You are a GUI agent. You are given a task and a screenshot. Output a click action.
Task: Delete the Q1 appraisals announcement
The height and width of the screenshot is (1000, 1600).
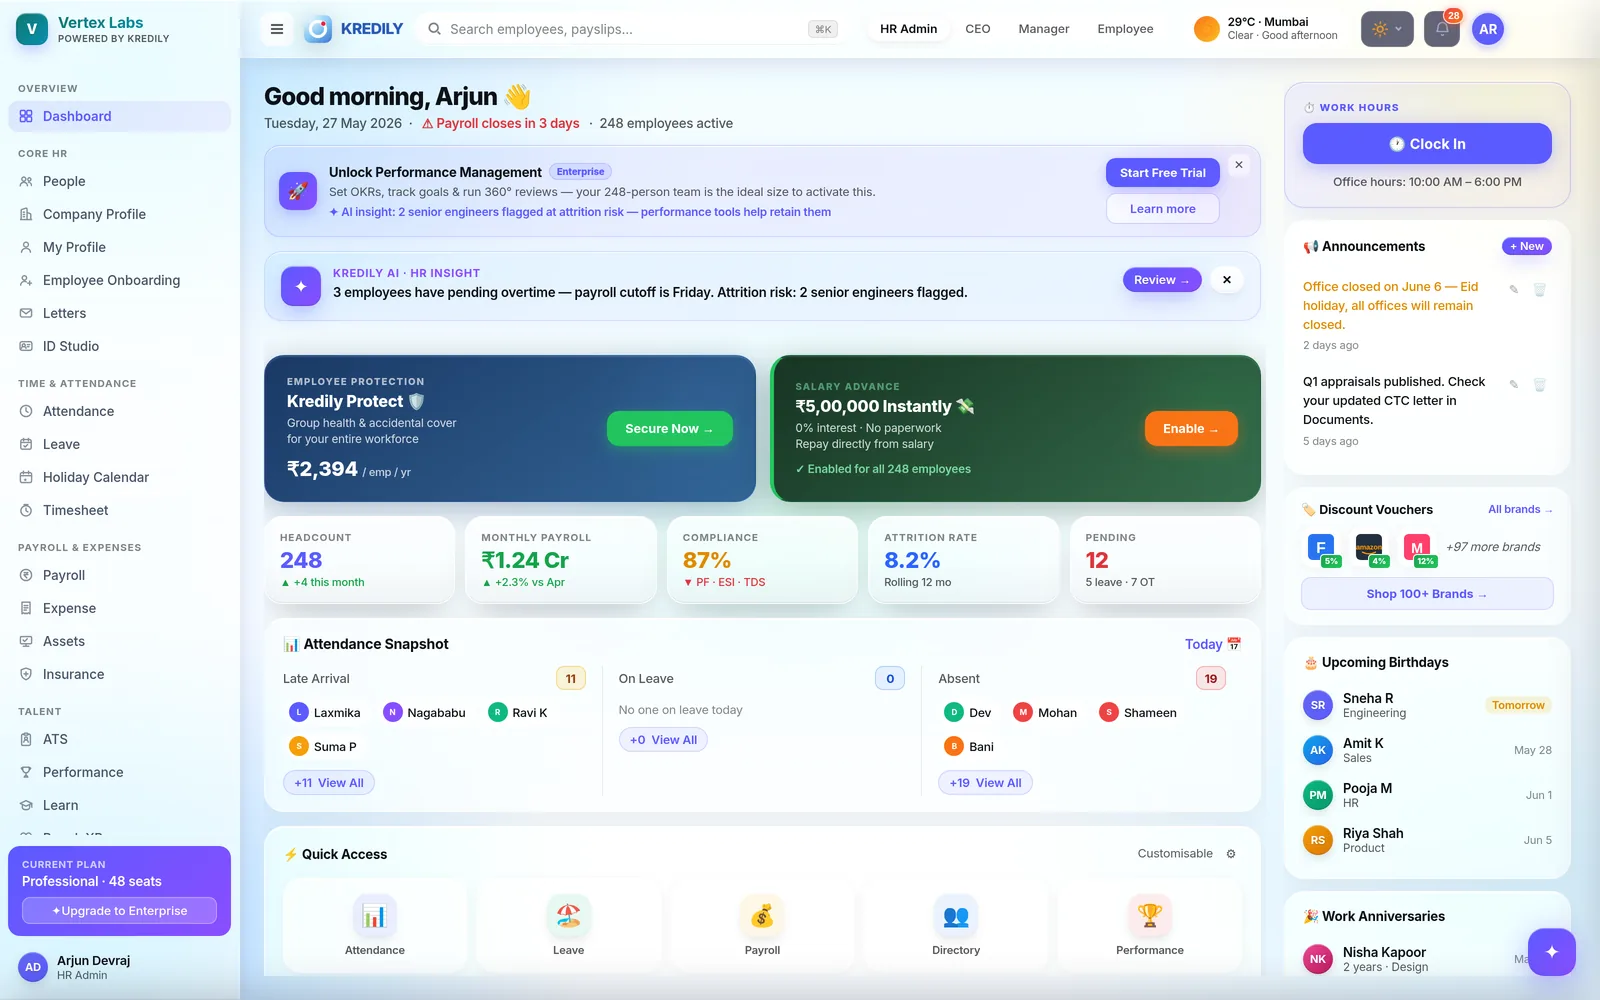1540,384
